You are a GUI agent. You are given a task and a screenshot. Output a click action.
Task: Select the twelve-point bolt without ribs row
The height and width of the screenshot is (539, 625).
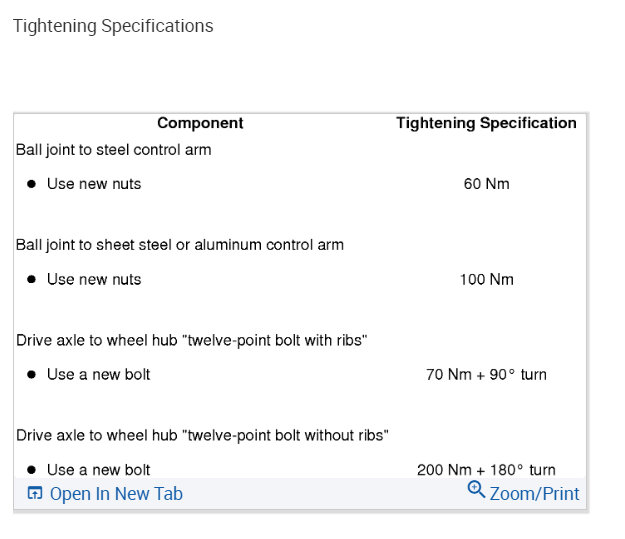(x=202, y=435)
